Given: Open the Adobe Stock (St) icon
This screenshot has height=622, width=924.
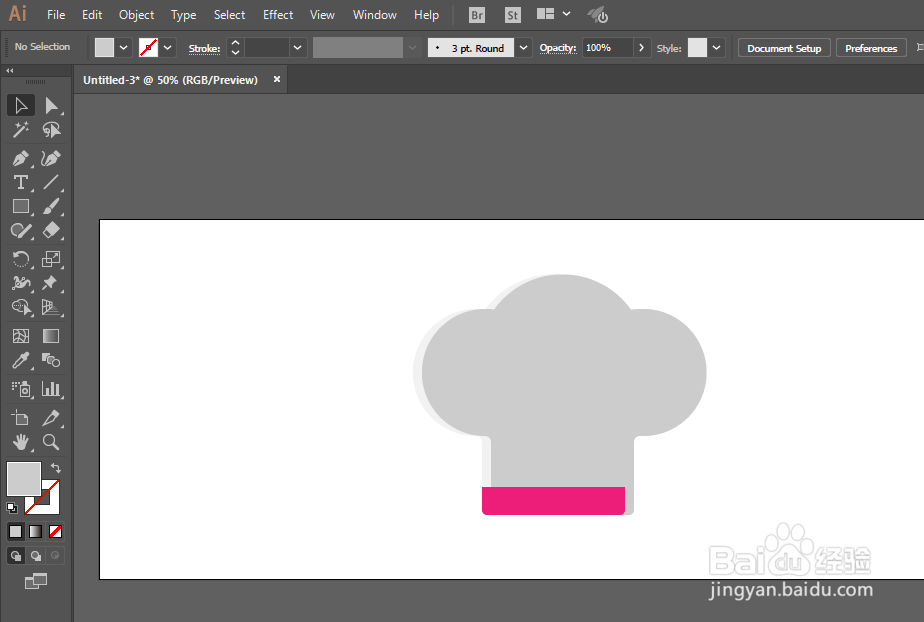Looking at the screenshot, I should 513,15.
